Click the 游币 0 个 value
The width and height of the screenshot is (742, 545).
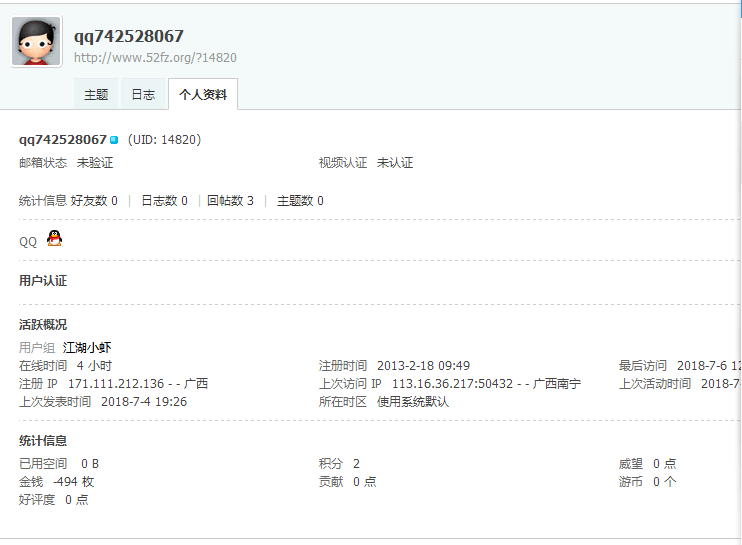[x=664, y=482]
